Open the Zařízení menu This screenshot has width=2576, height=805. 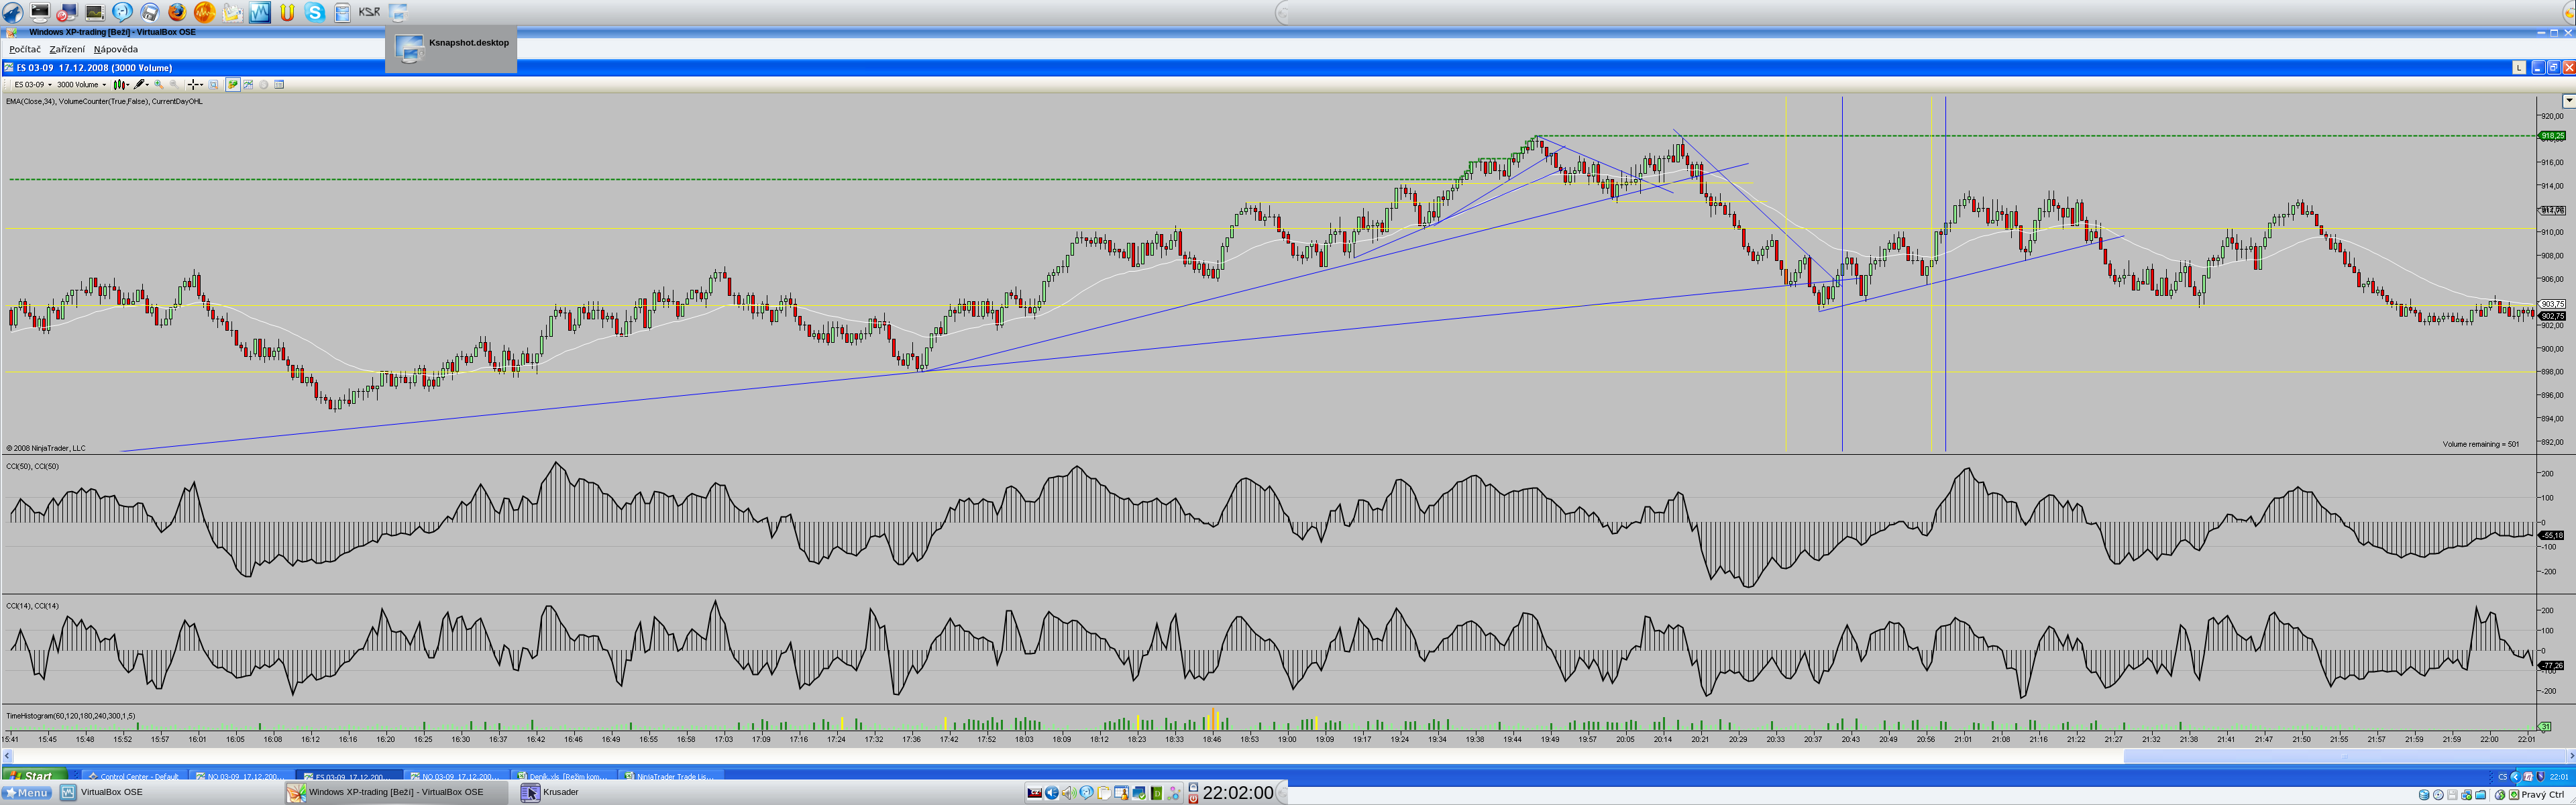pyautogui.click(x=67, y=49)
